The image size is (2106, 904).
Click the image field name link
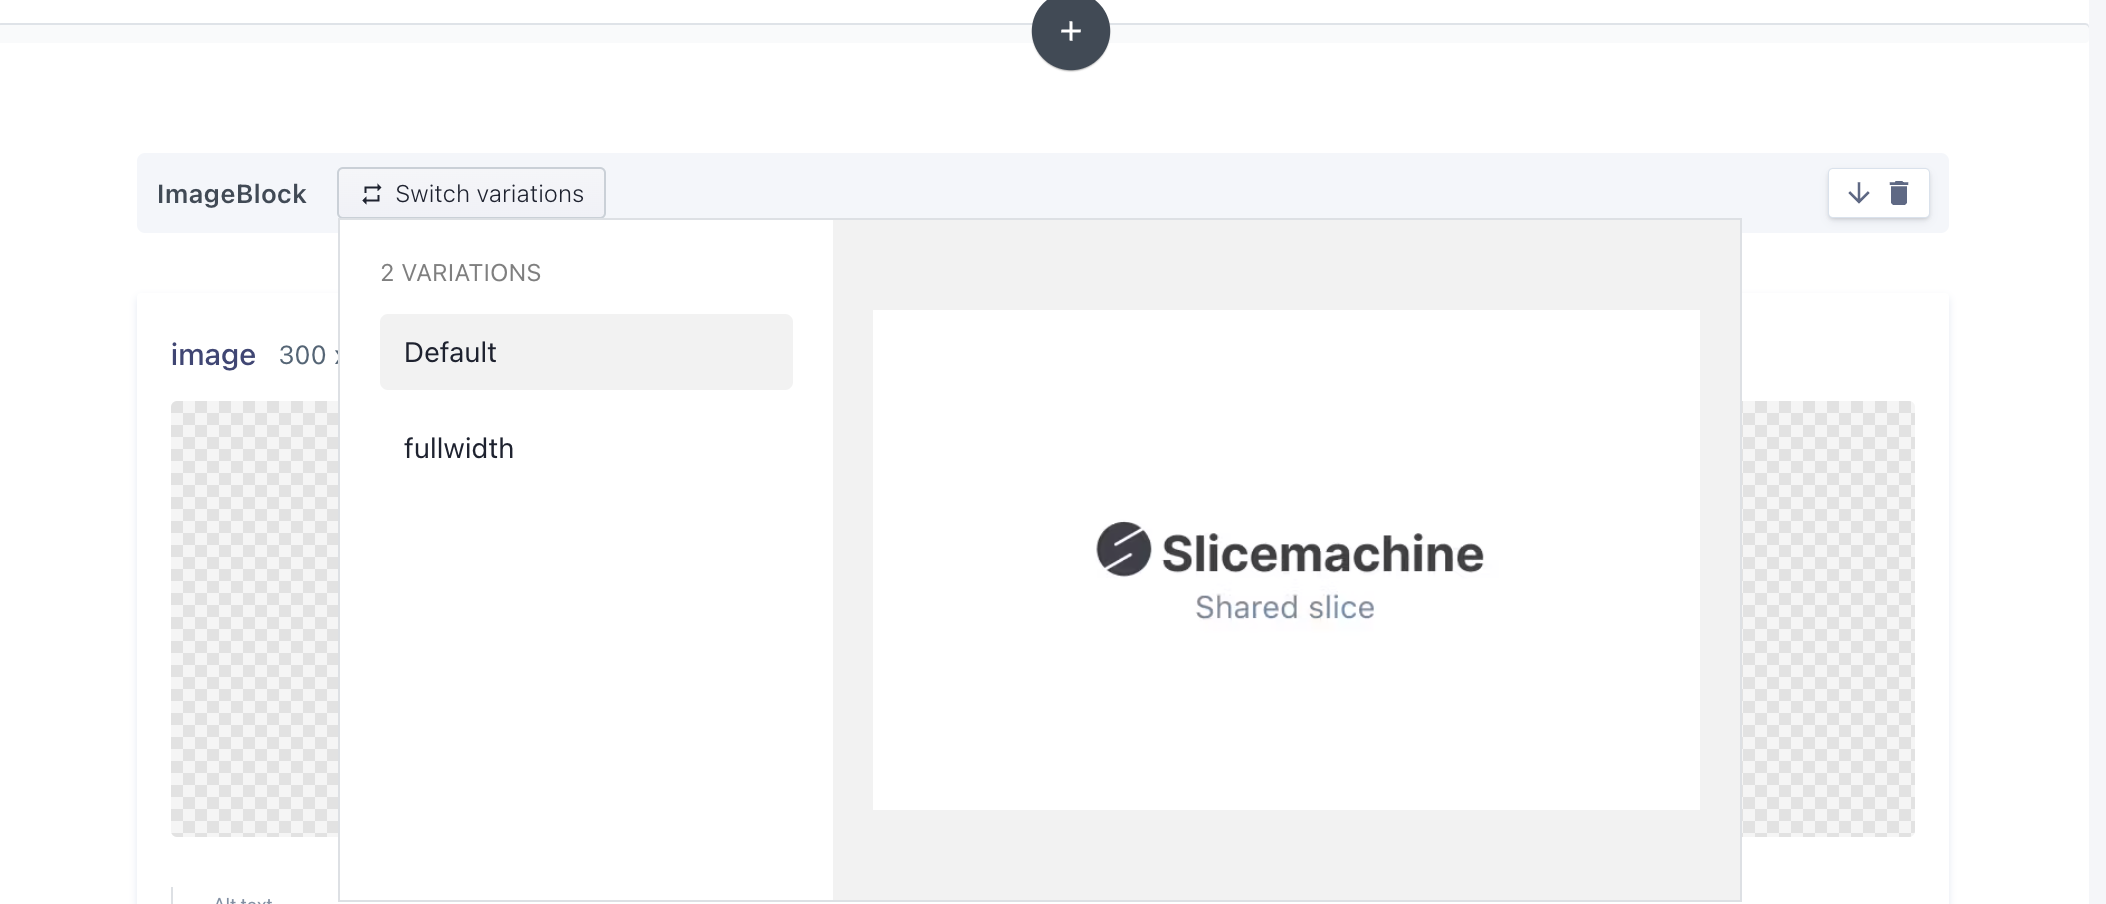213,354
